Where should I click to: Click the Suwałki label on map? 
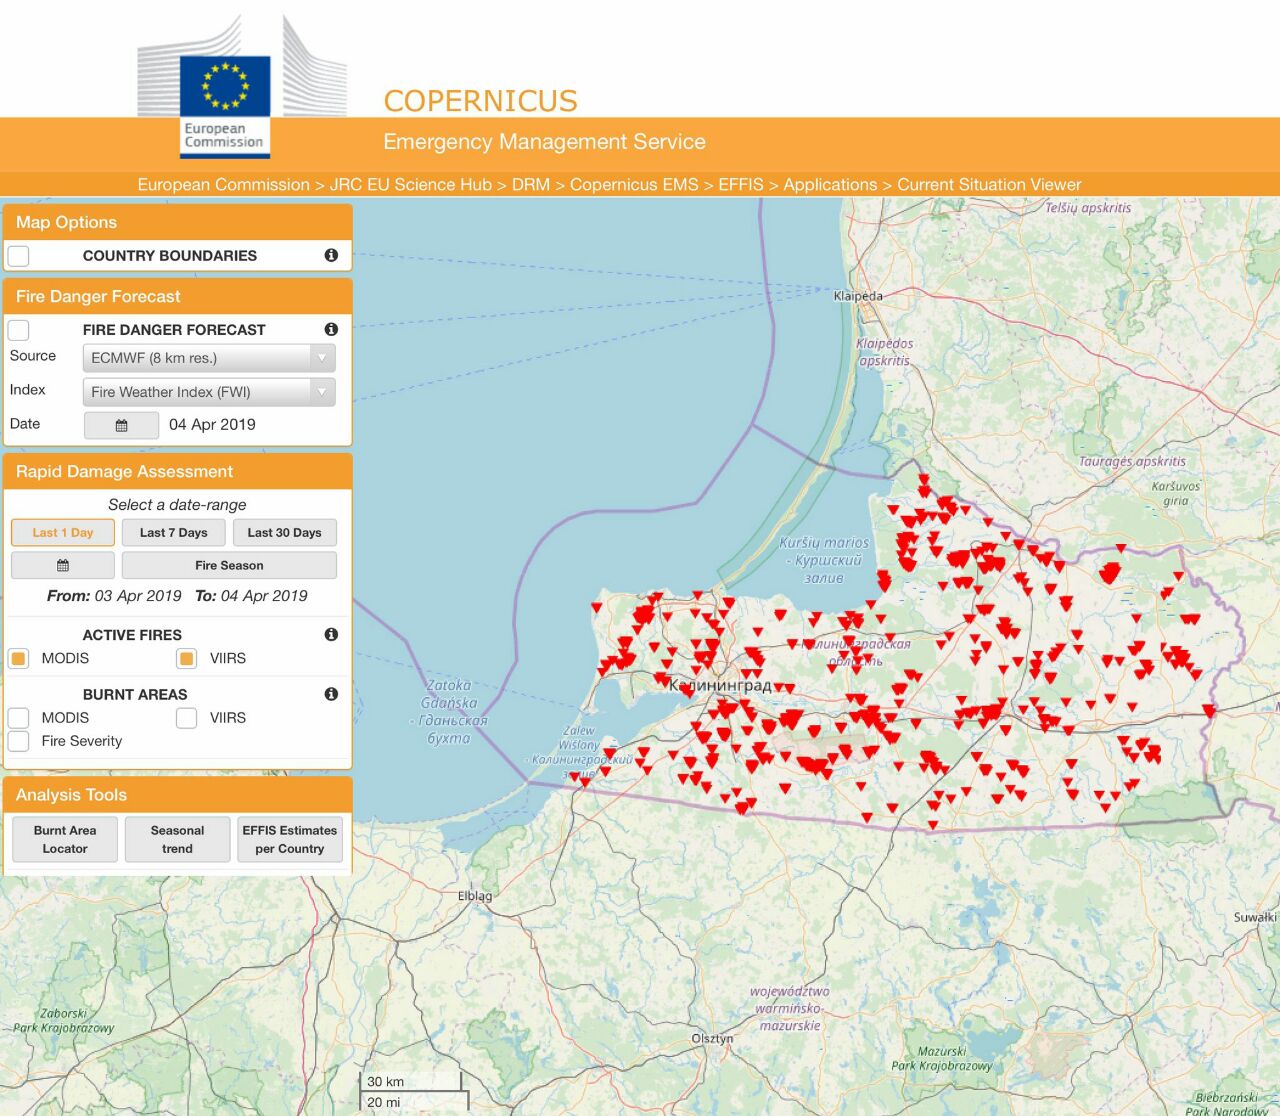point(1255,917)
